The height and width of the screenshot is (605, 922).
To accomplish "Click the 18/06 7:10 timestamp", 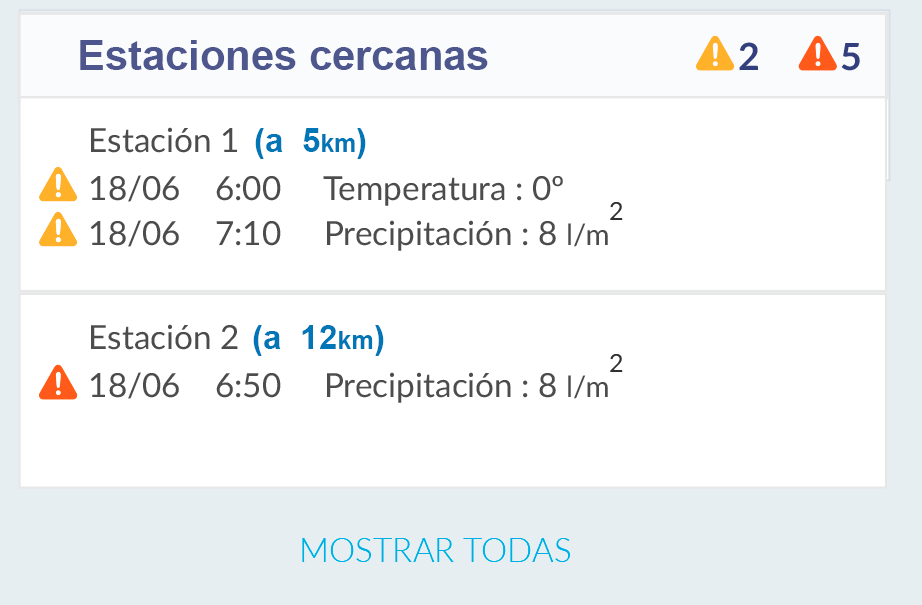I will pyautogui.click(x=185, y=234).
